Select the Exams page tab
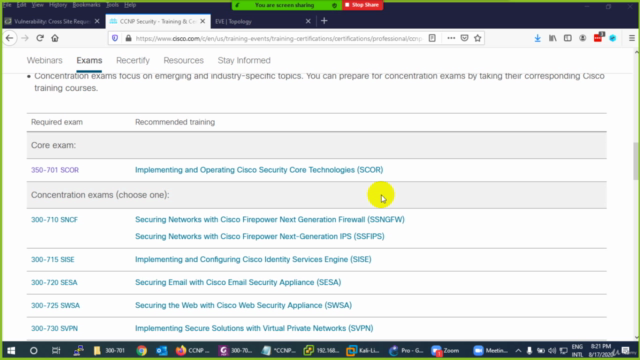Viewport: 640px width, 360px height. click(x=89, y=60)
